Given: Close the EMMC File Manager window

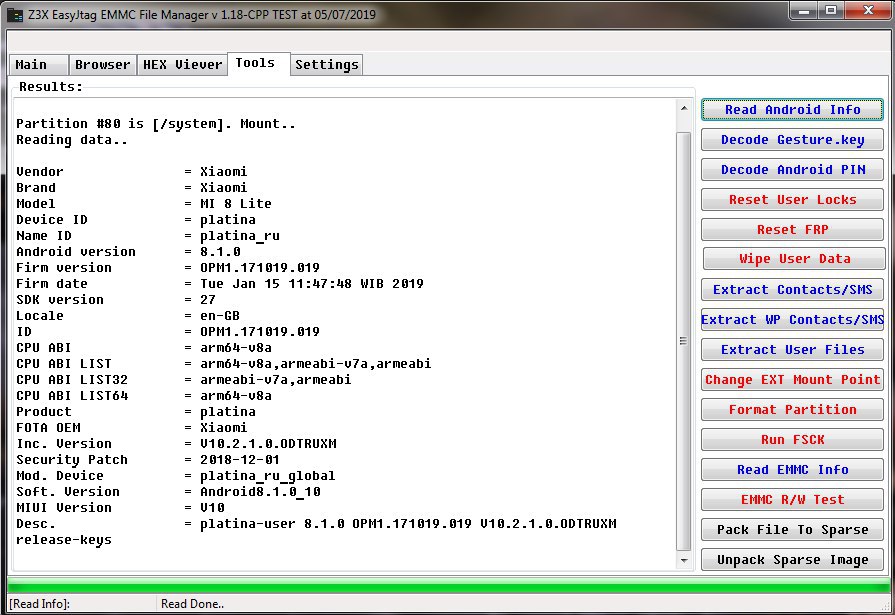Looking at the screenshot, I should click(868, 11).
